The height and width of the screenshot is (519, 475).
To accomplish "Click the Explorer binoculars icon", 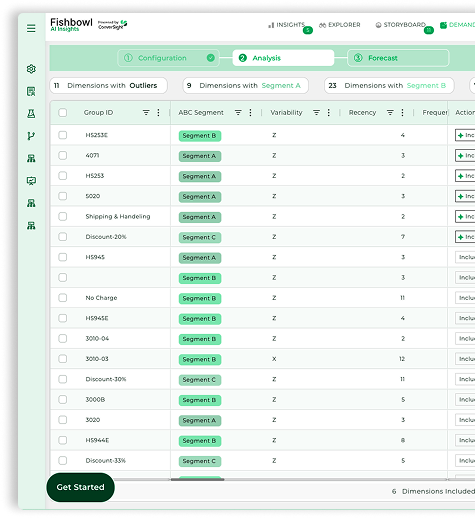I will pyautogui.click(x=322, y=25).
